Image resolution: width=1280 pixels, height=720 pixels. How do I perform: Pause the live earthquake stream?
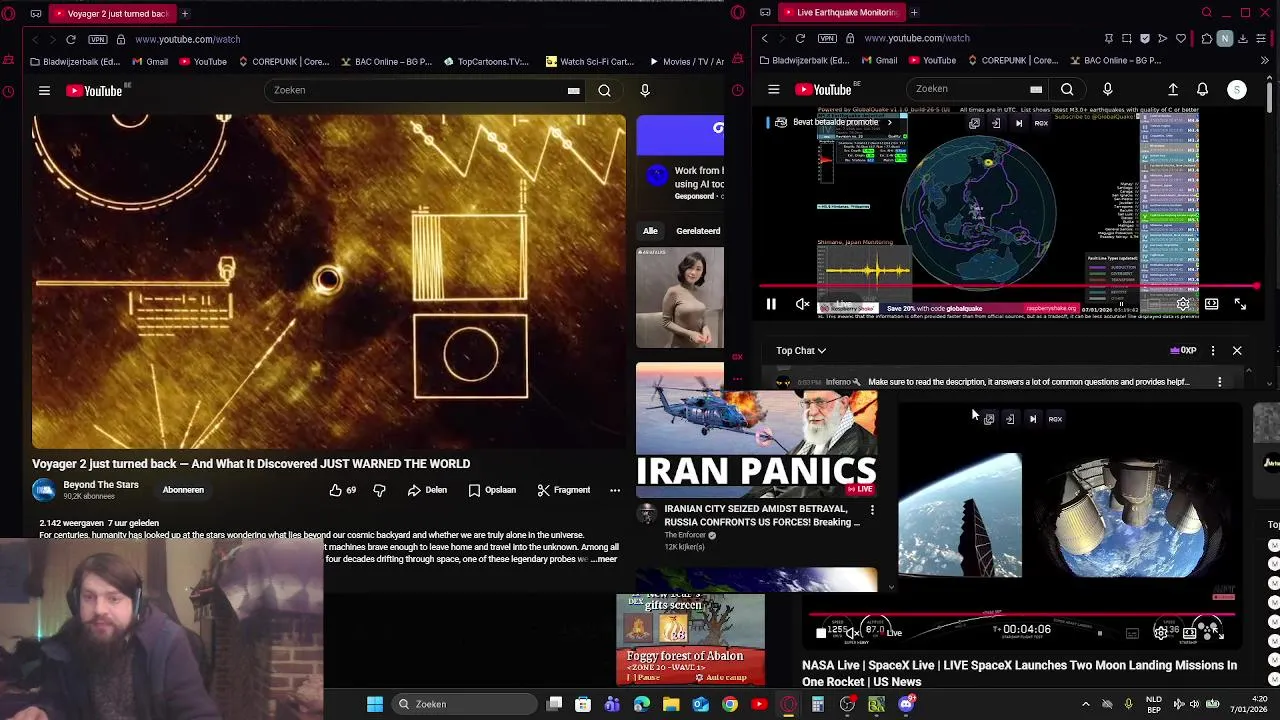[771, 304]
